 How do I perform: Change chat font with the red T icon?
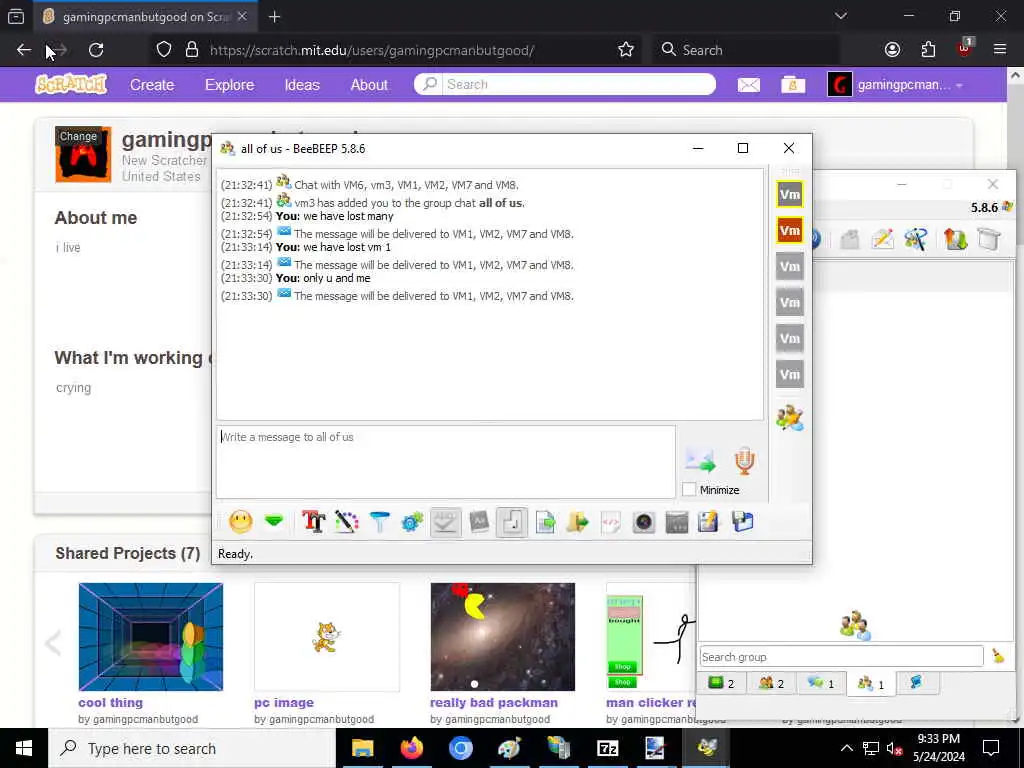313,522
